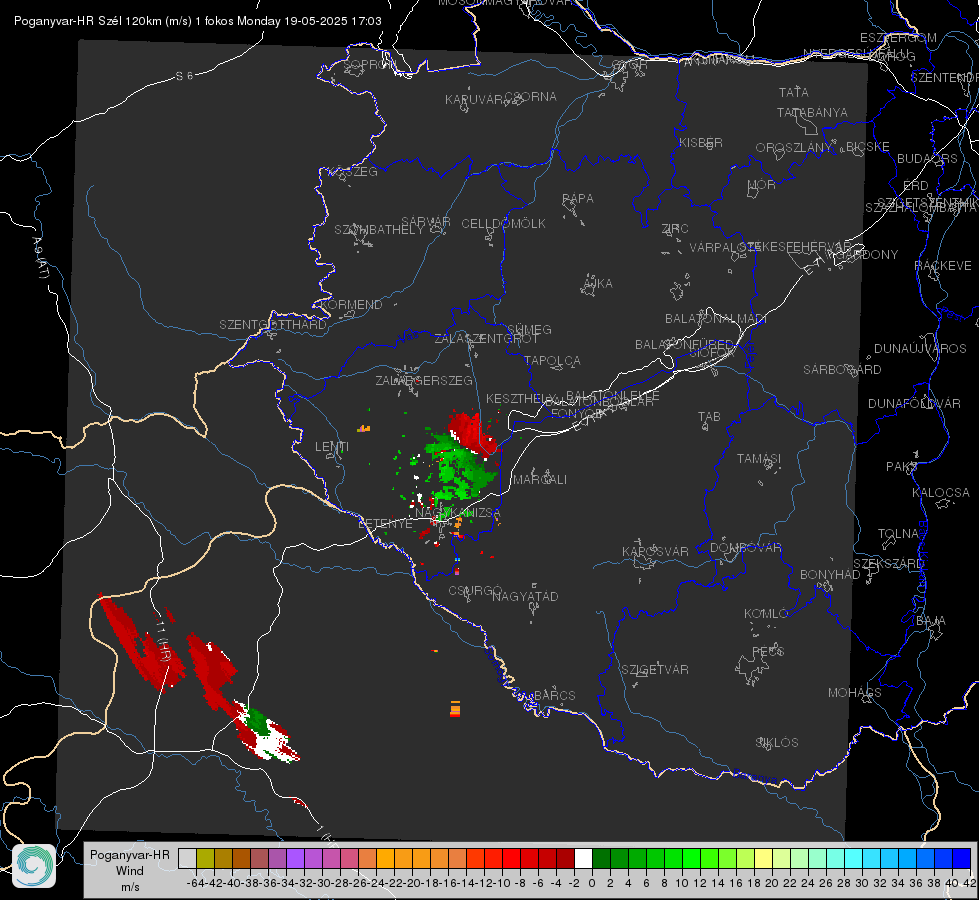Screen dimensions: 979x900
Task: Click the SZENTGOTTHARD label
Action: point(273,325)
